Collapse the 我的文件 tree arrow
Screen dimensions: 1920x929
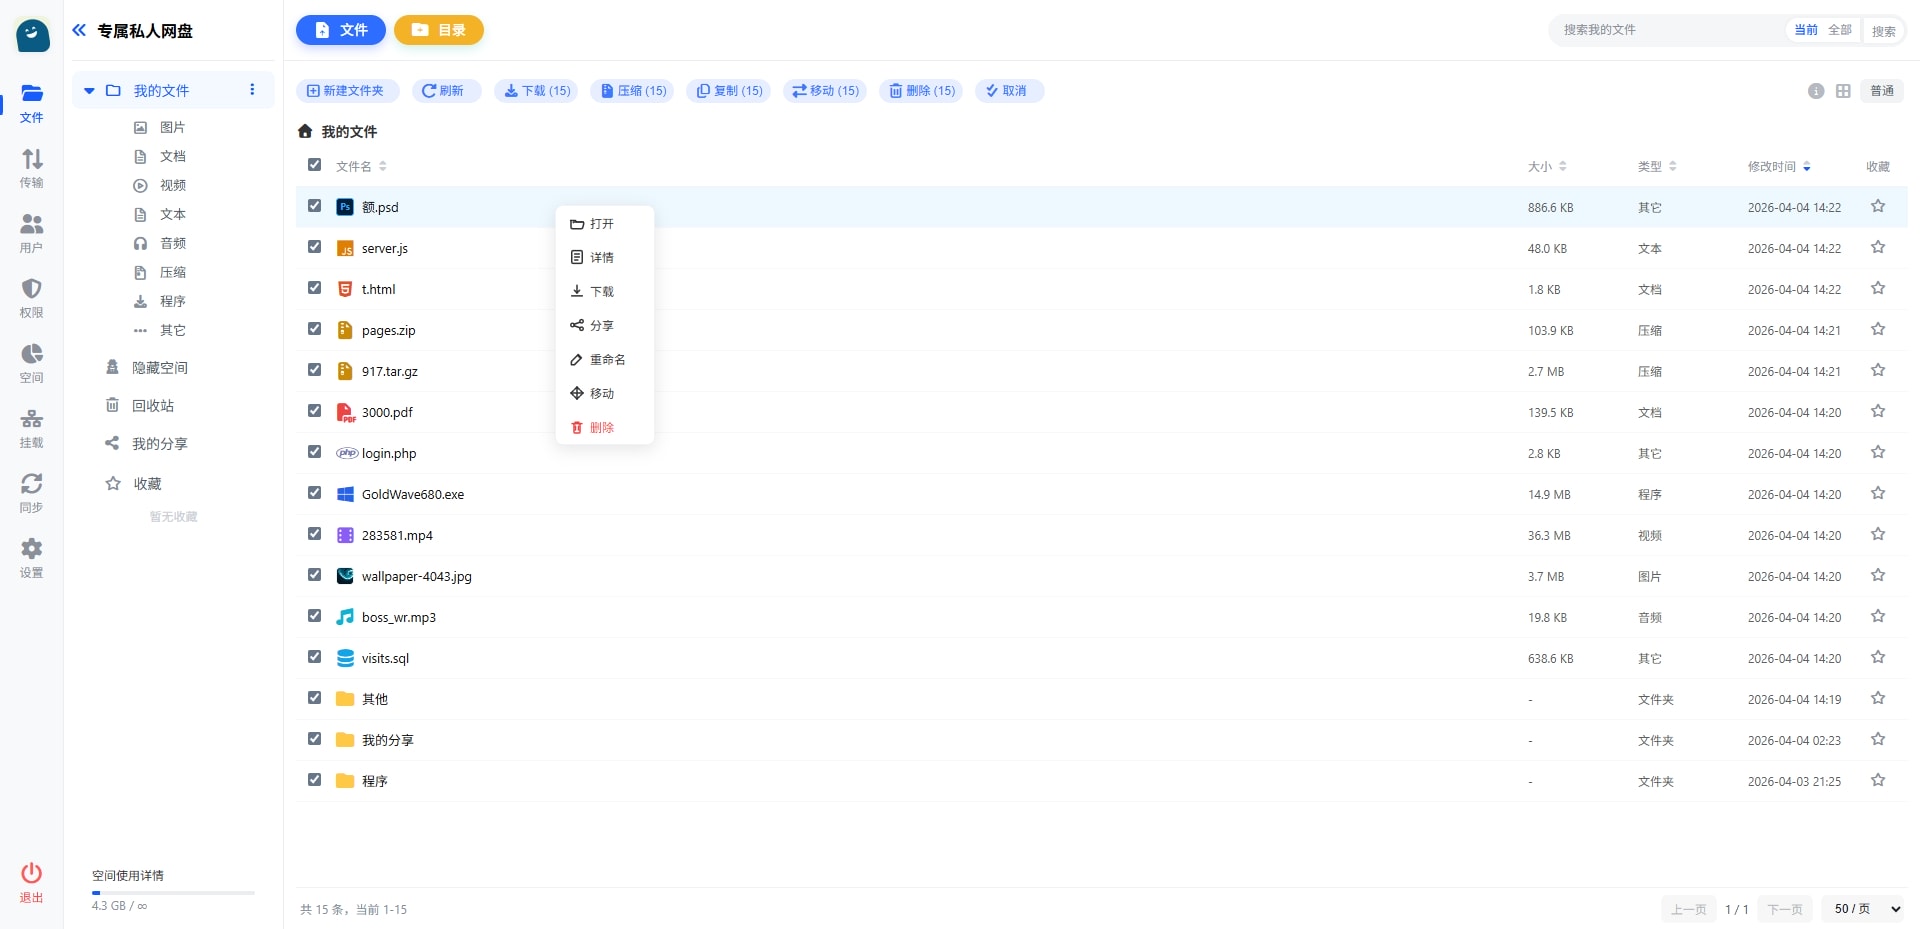pyautogui.click(x=89, y=91)
